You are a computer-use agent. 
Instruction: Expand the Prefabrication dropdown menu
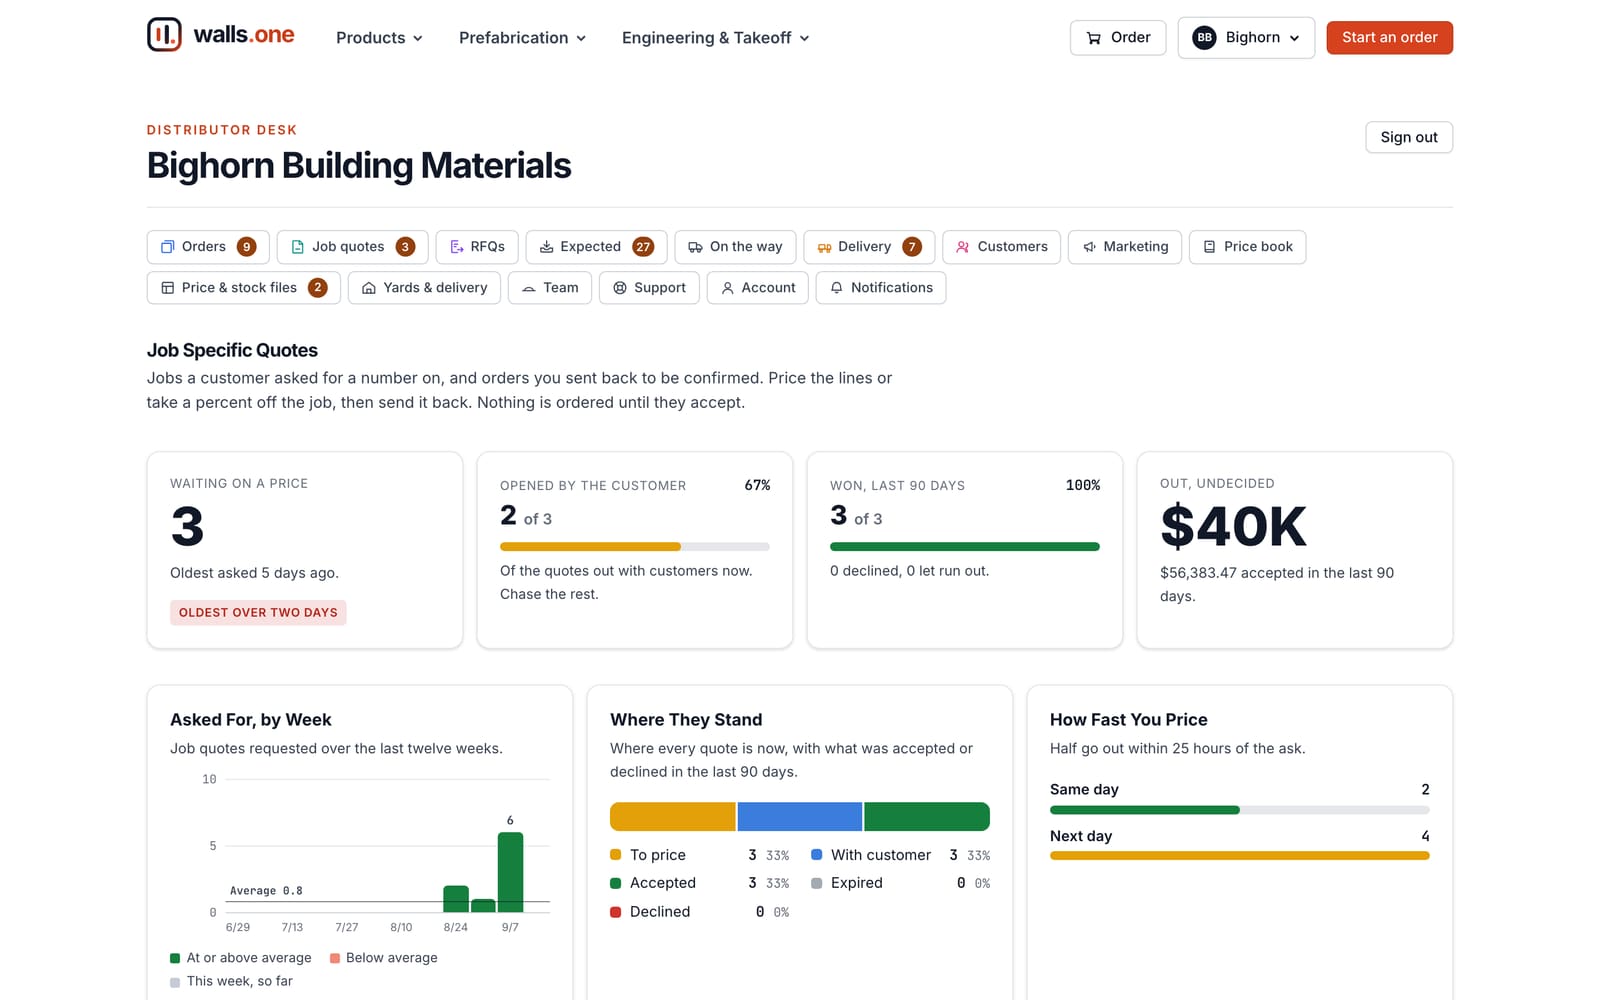click(522, 38)
